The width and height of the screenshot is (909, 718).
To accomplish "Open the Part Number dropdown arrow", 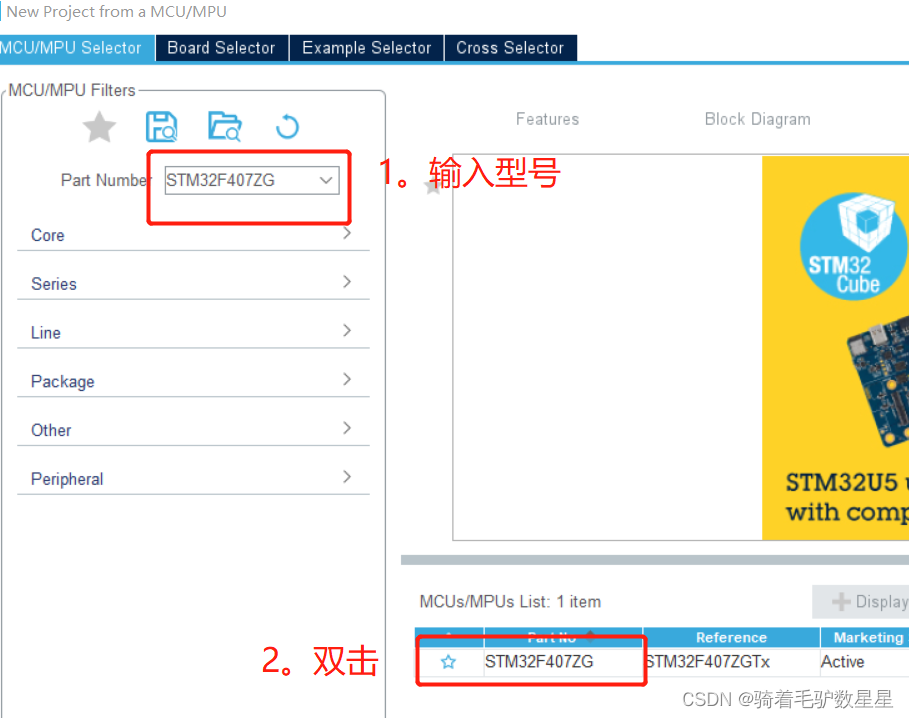I will [x=326, y=180].
